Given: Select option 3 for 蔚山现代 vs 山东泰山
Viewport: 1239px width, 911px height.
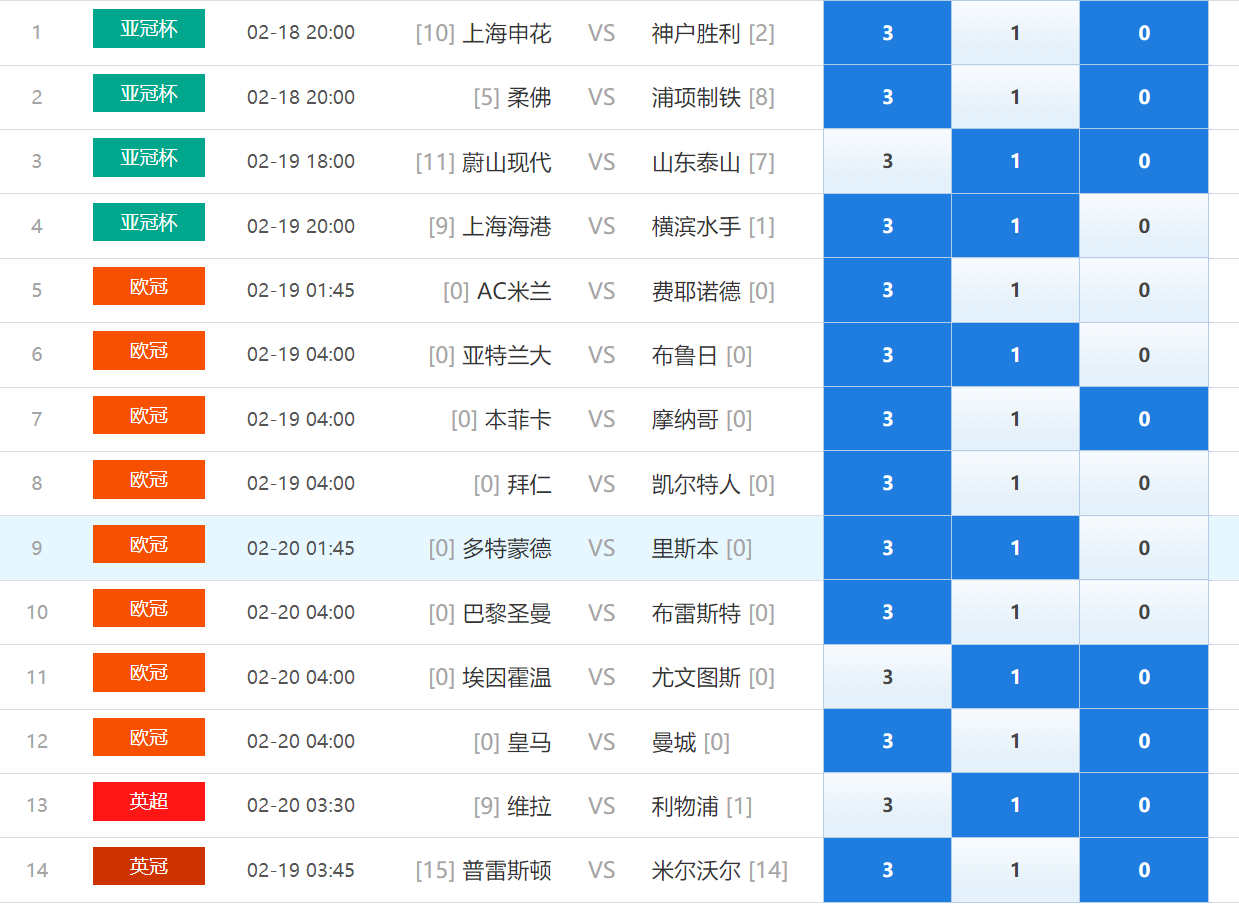Looking at the screenshot, I should point(887,161).
